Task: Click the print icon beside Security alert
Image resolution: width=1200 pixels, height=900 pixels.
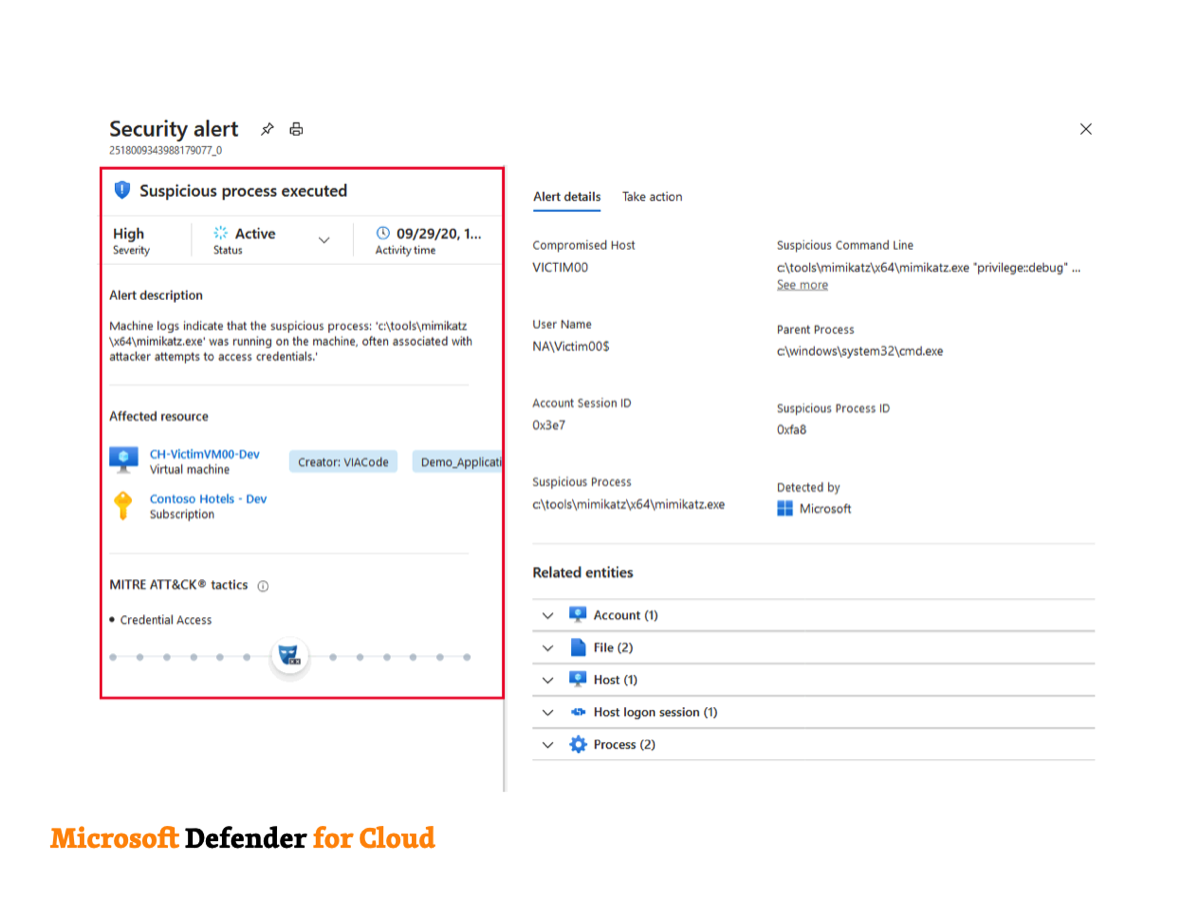Action: 296,129
